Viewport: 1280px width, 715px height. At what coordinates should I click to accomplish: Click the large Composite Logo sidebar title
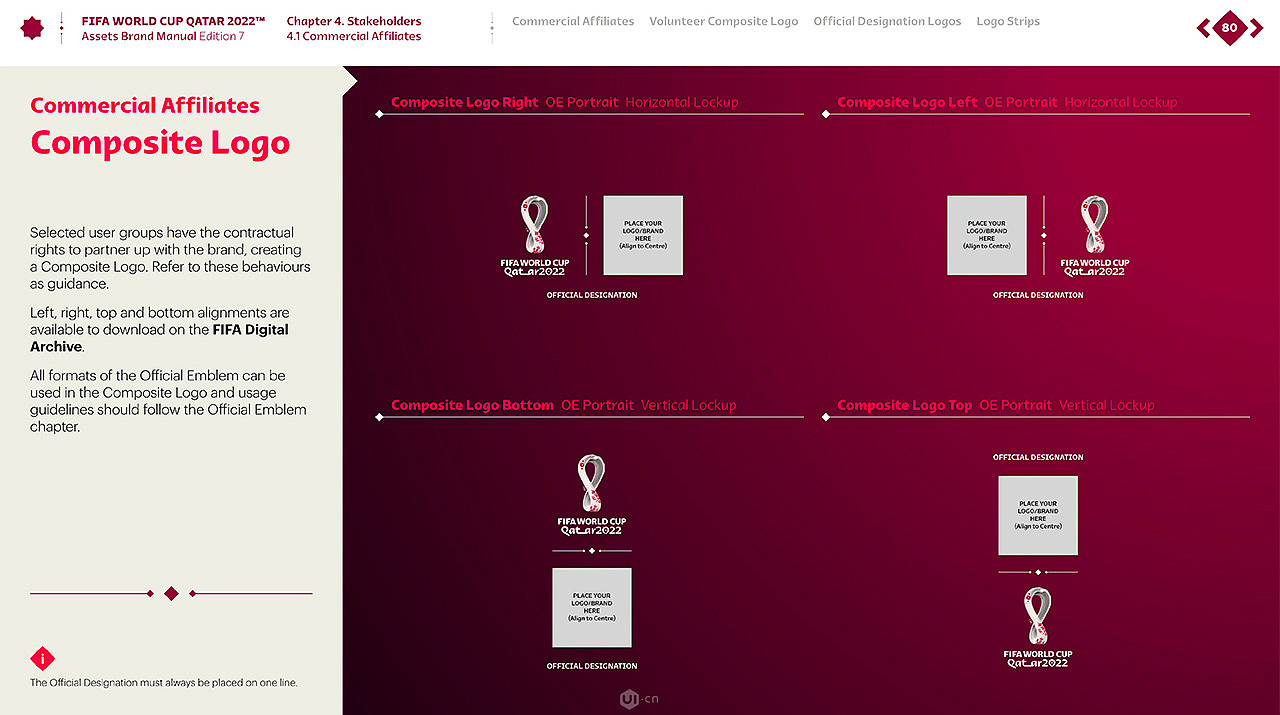click(160, 143)
